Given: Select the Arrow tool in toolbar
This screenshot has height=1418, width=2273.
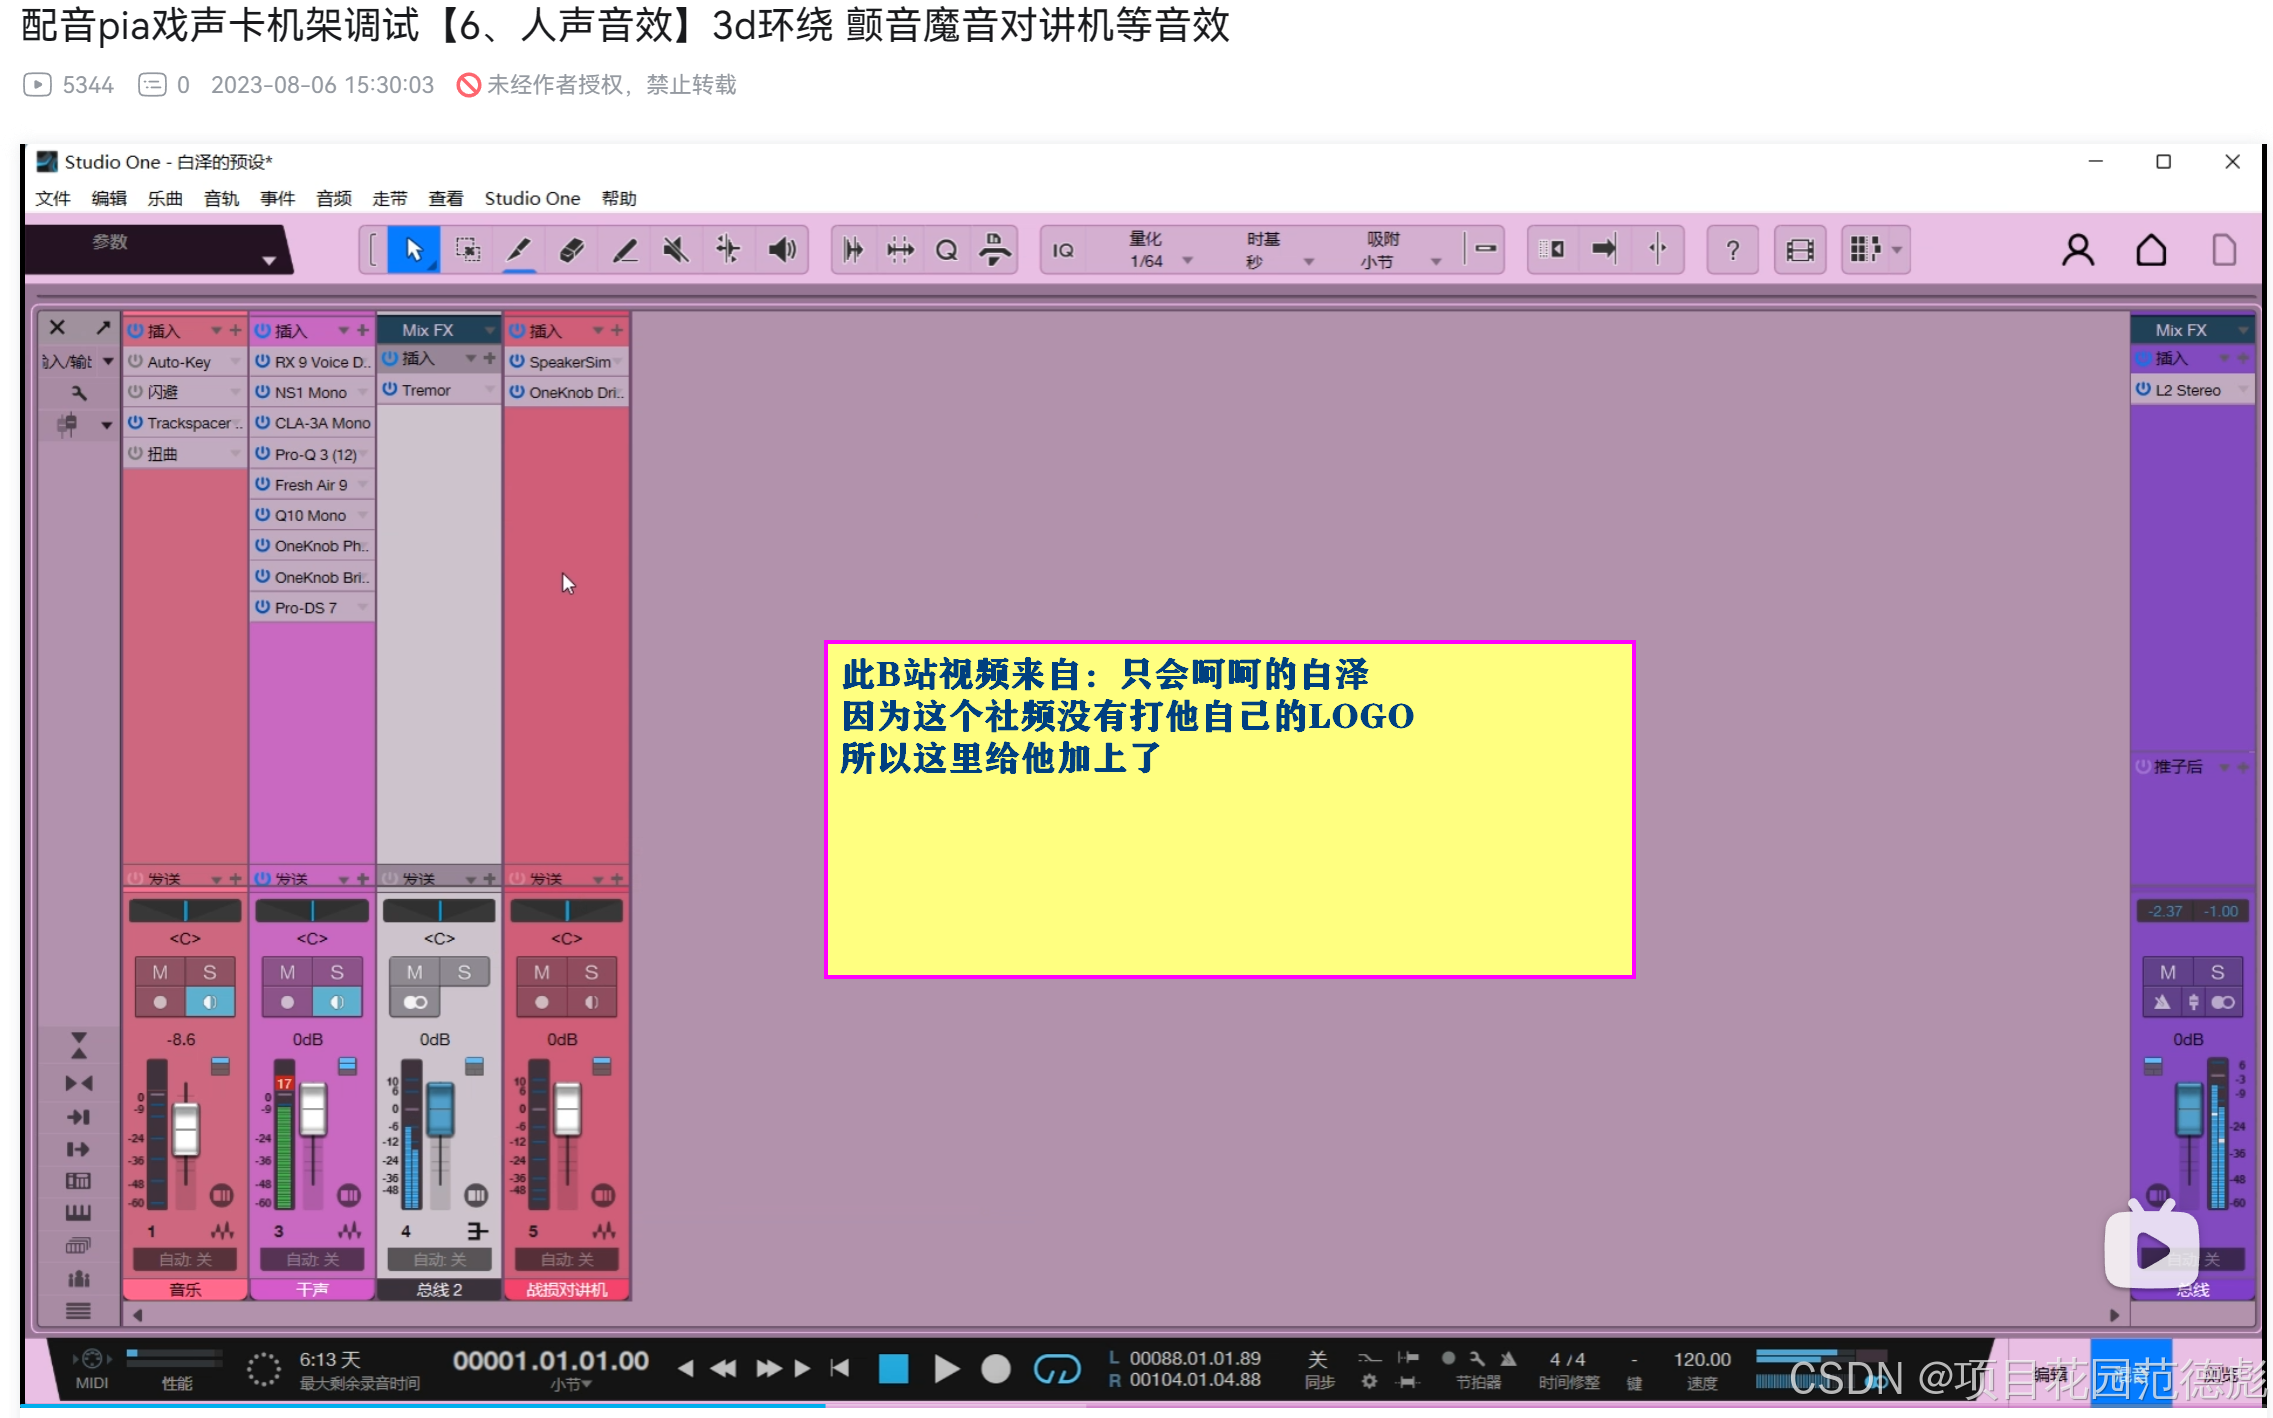Looking at the screenshot, I should [413, 250].
